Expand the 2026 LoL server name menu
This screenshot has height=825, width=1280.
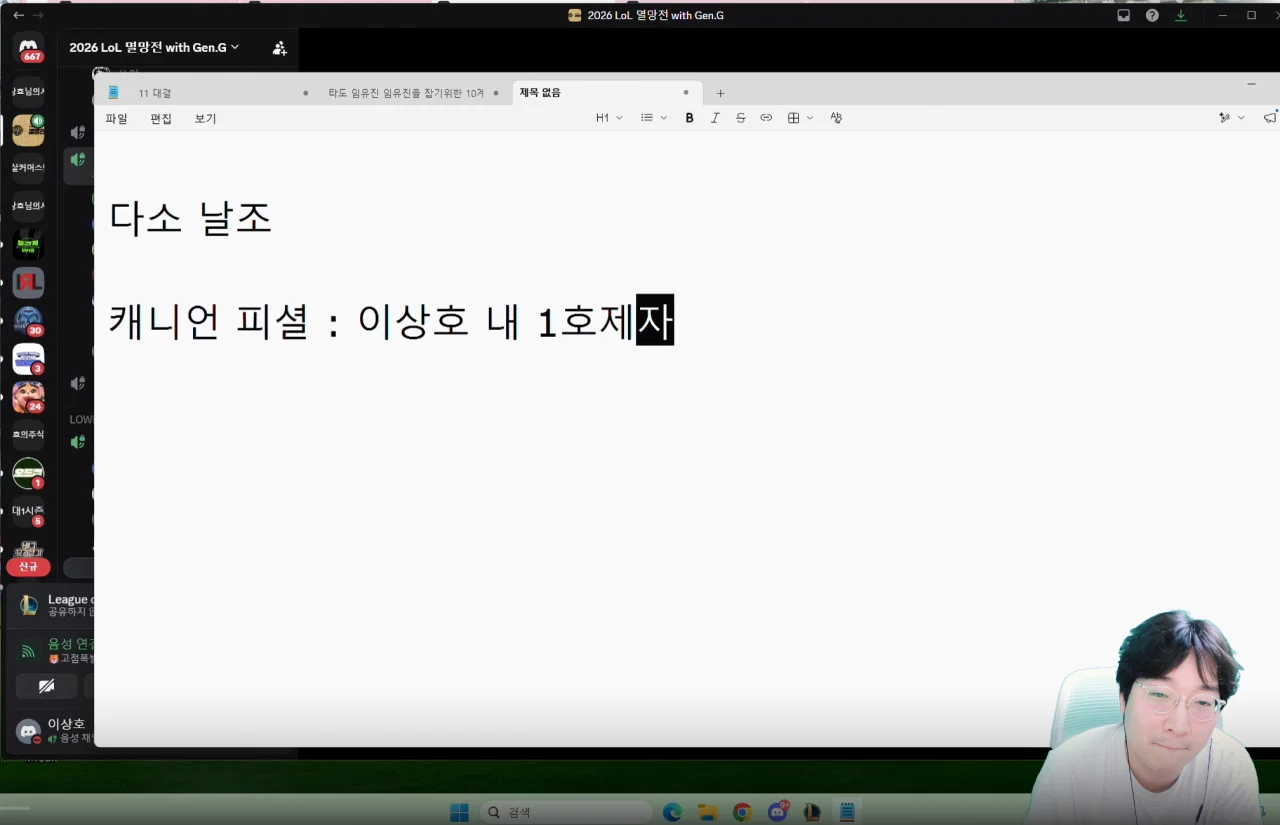tap(154, 47)
